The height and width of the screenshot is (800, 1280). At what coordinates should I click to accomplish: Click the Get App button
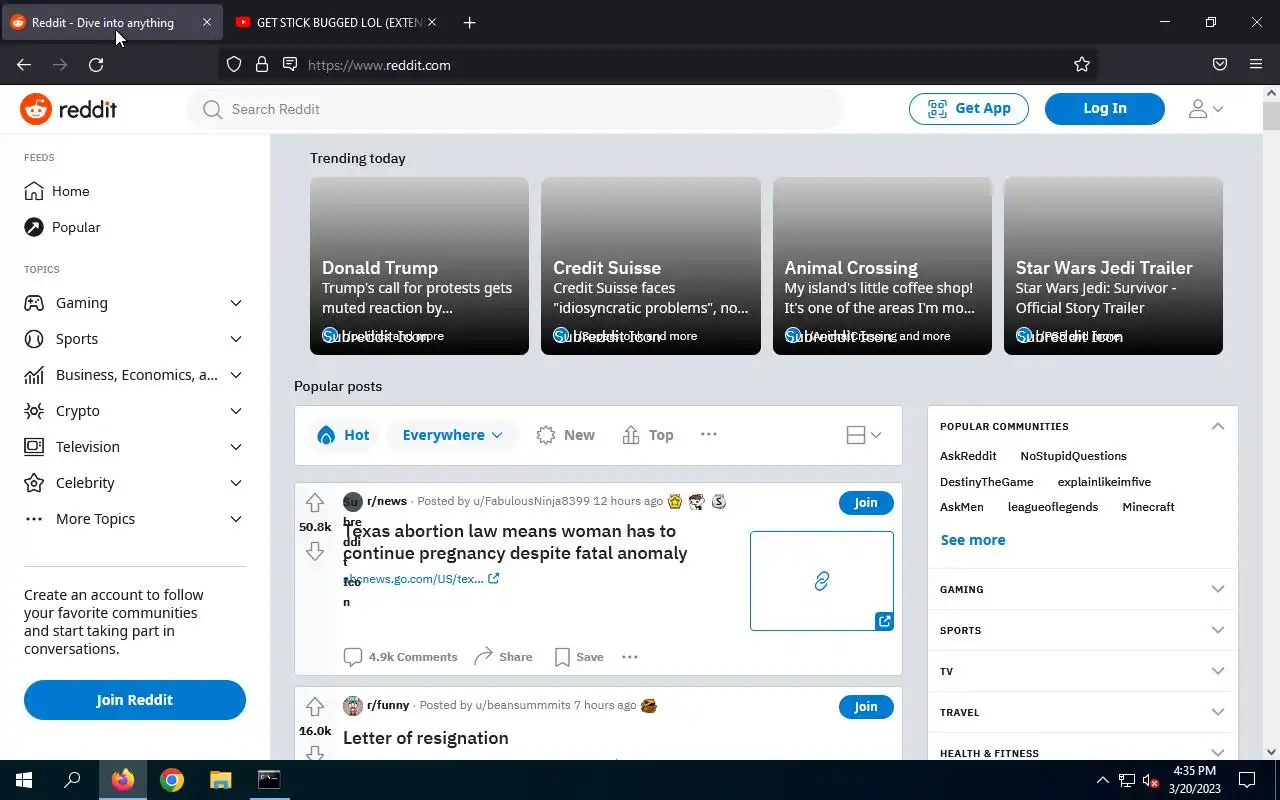pos(969,109)
